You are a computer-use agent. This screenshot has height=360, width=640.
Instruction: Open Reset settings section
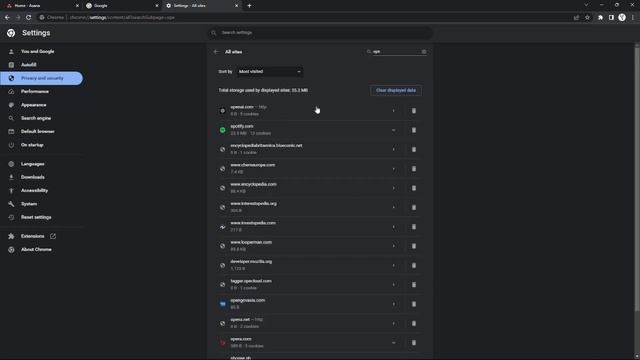36,217
